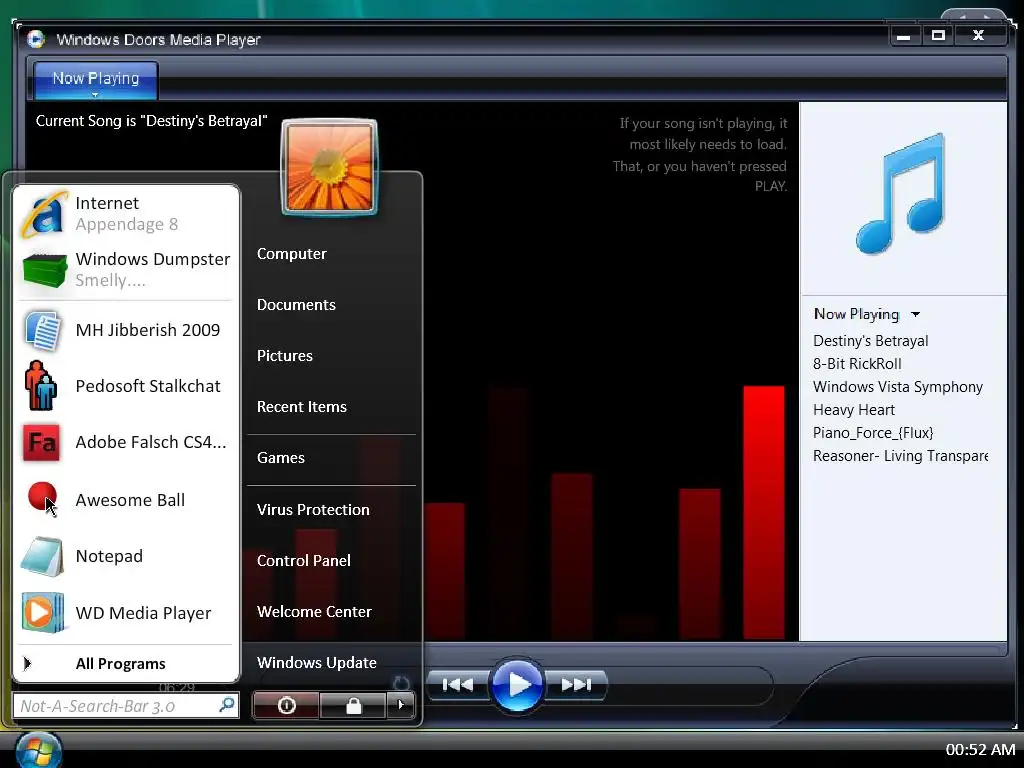
Task: Click the Current Song status text
Action: [x=152, y=121]
